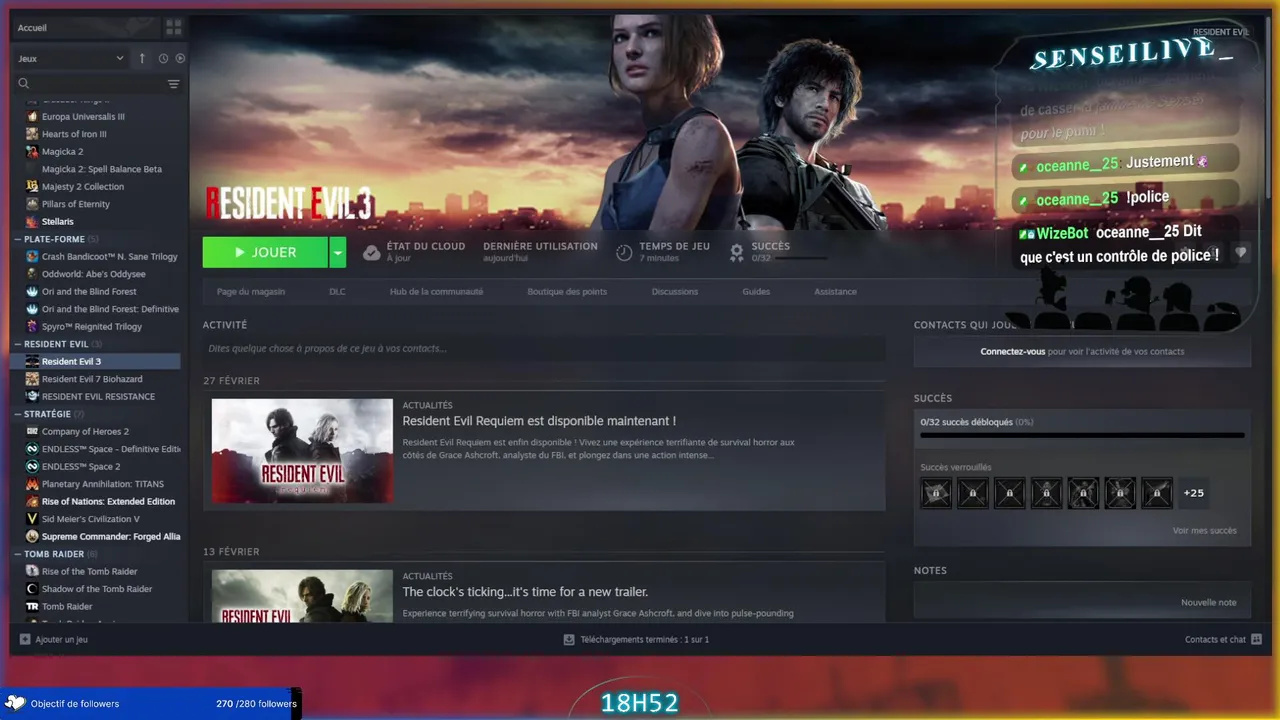Open the Assistance tab

coord(835,292)
